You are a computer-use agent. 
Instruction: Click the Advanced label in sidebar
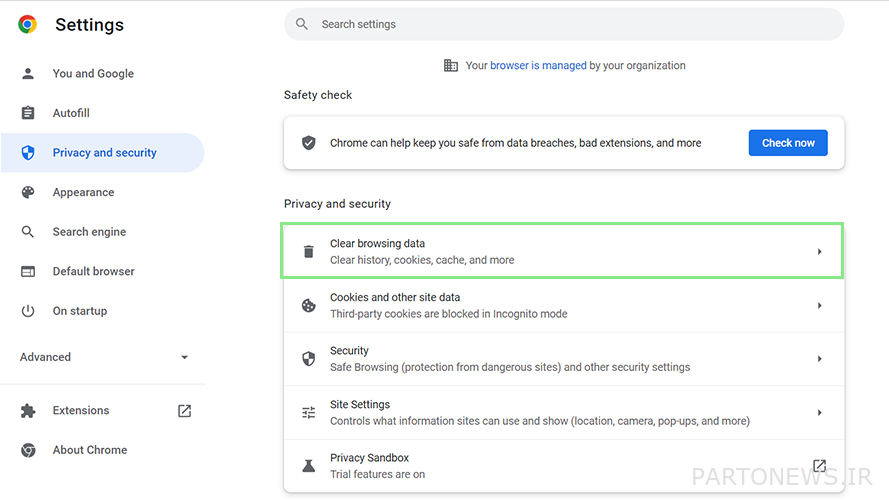click(45, 357)
